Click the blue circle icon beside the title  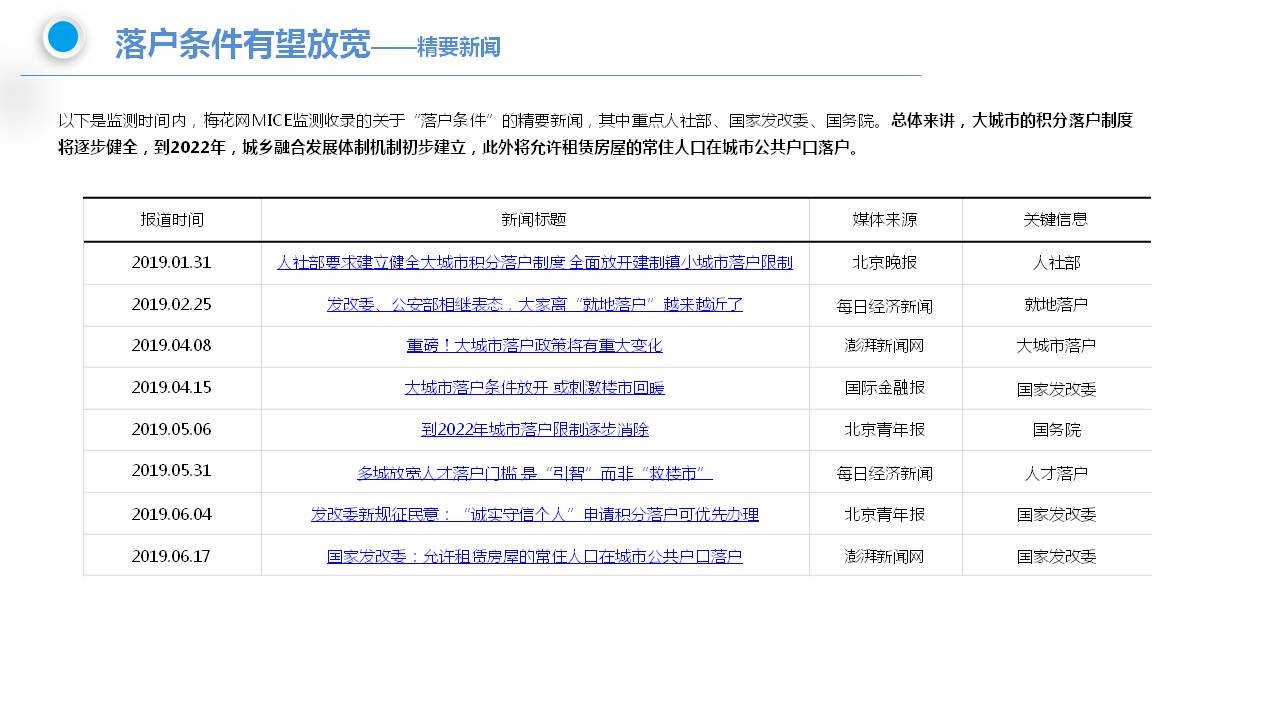coord(63,37)
